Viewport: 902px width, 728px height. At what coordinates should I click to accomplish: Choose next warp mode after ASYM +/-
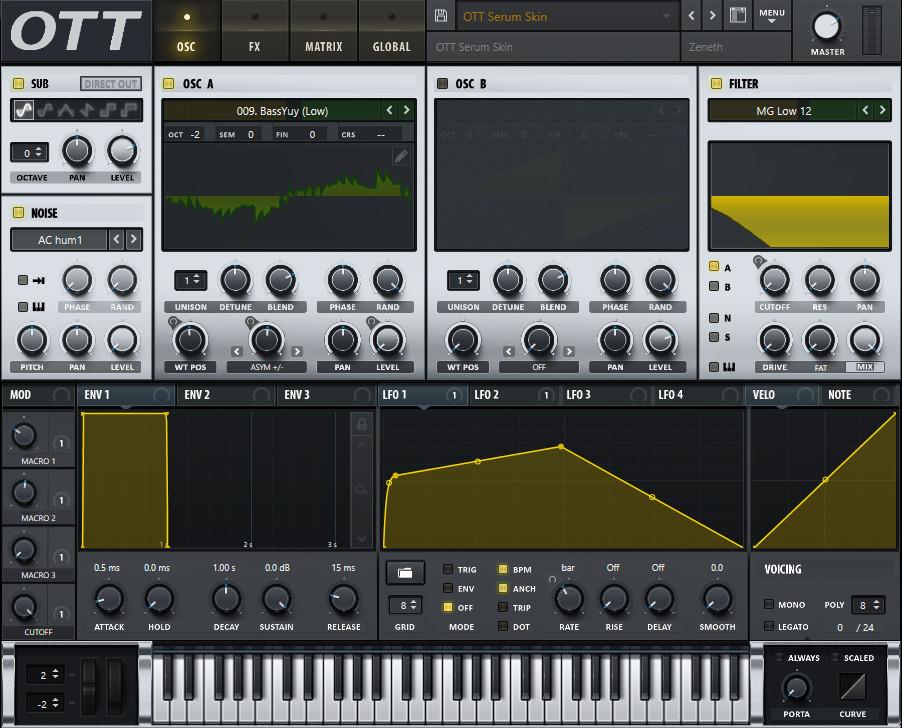pos(297,351)
